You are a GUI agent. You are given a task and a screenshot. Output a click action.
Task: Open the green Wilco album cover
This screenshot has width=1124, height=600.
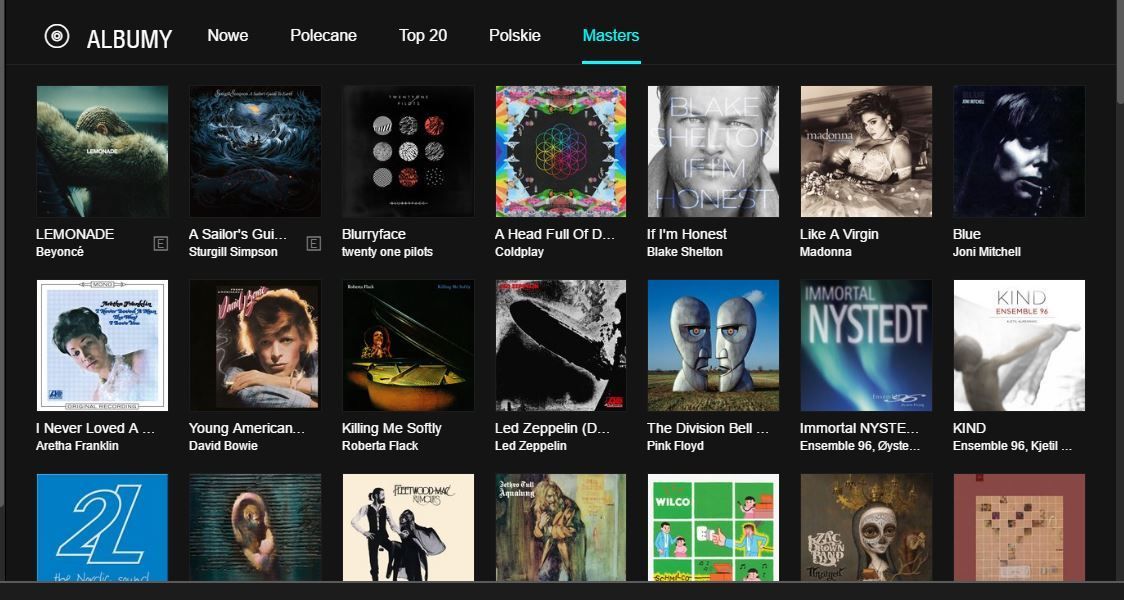(713, 527)
